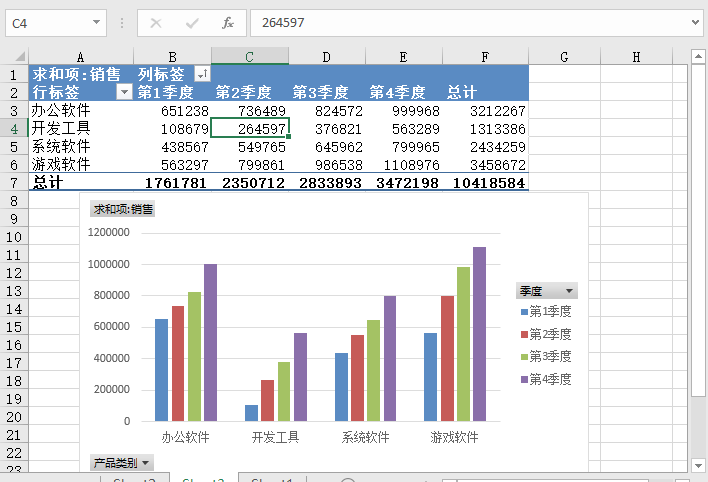Viewport: 708px width, 482px height.
Task: Select cell with value 1313386
Action: click(x=485, y=128)
